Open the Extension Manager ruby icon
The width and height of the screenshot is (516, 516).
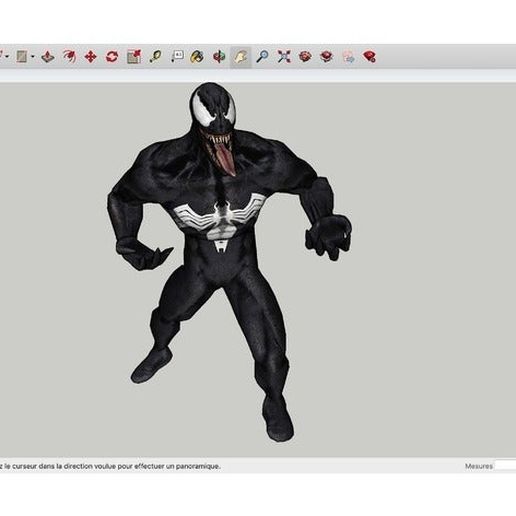tap(370, 57)
